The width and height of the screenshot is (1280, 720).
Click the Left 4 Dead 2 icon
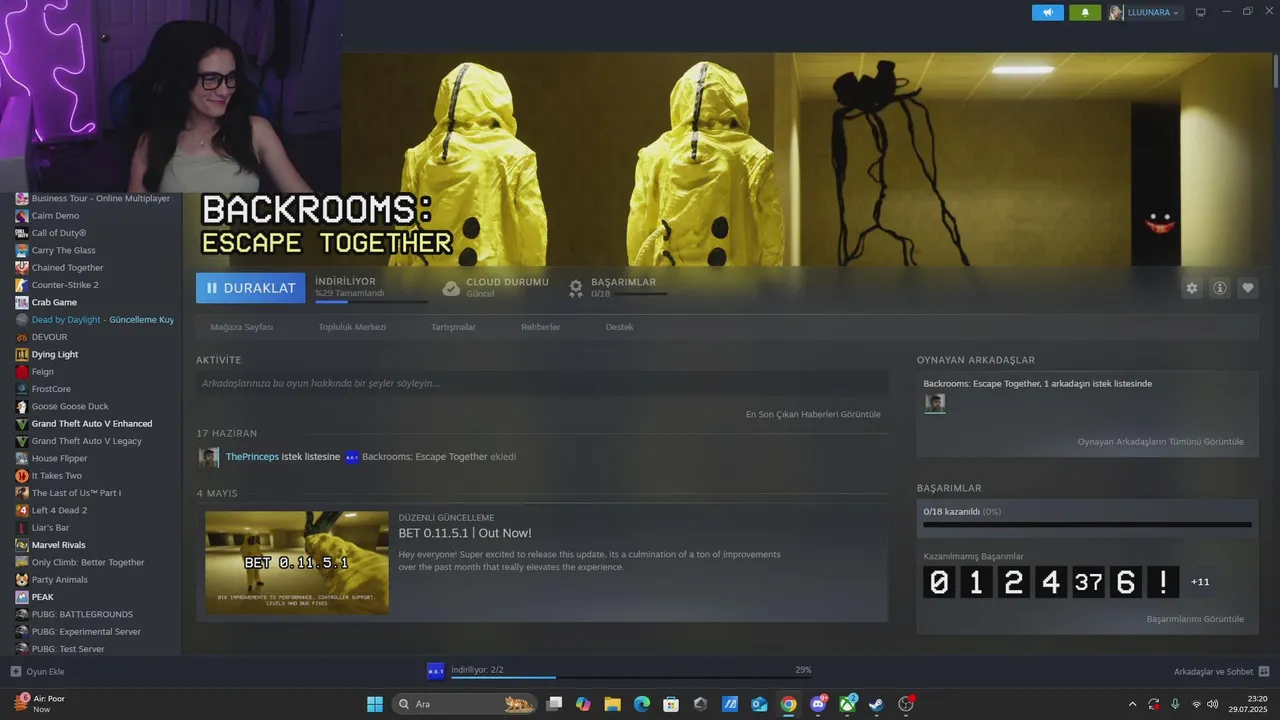(22, 510)
